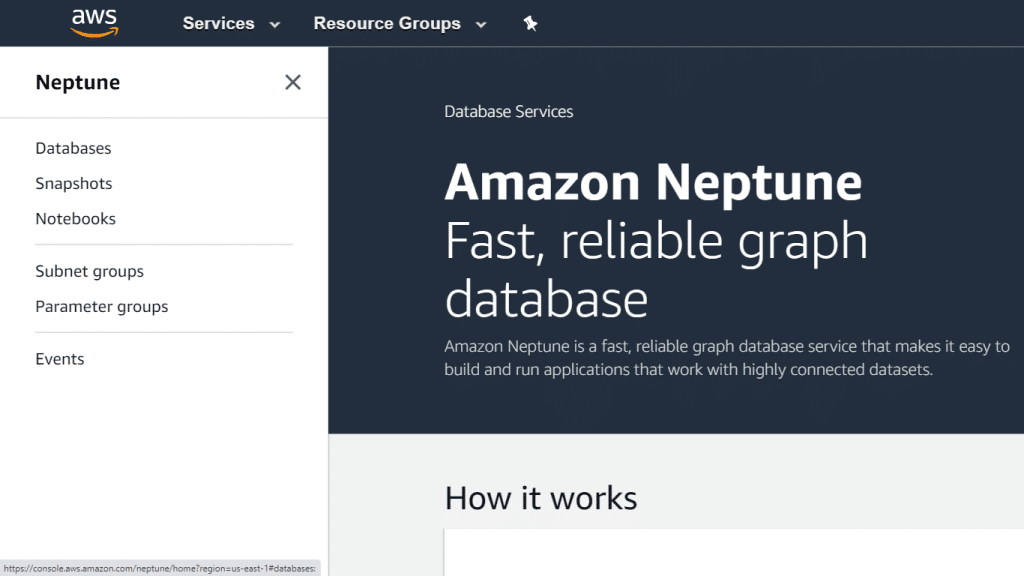The height and width of the screenshot is (576, 1024).
Task: Open the Resource Groups menu
Action: (x=386, y=23)
